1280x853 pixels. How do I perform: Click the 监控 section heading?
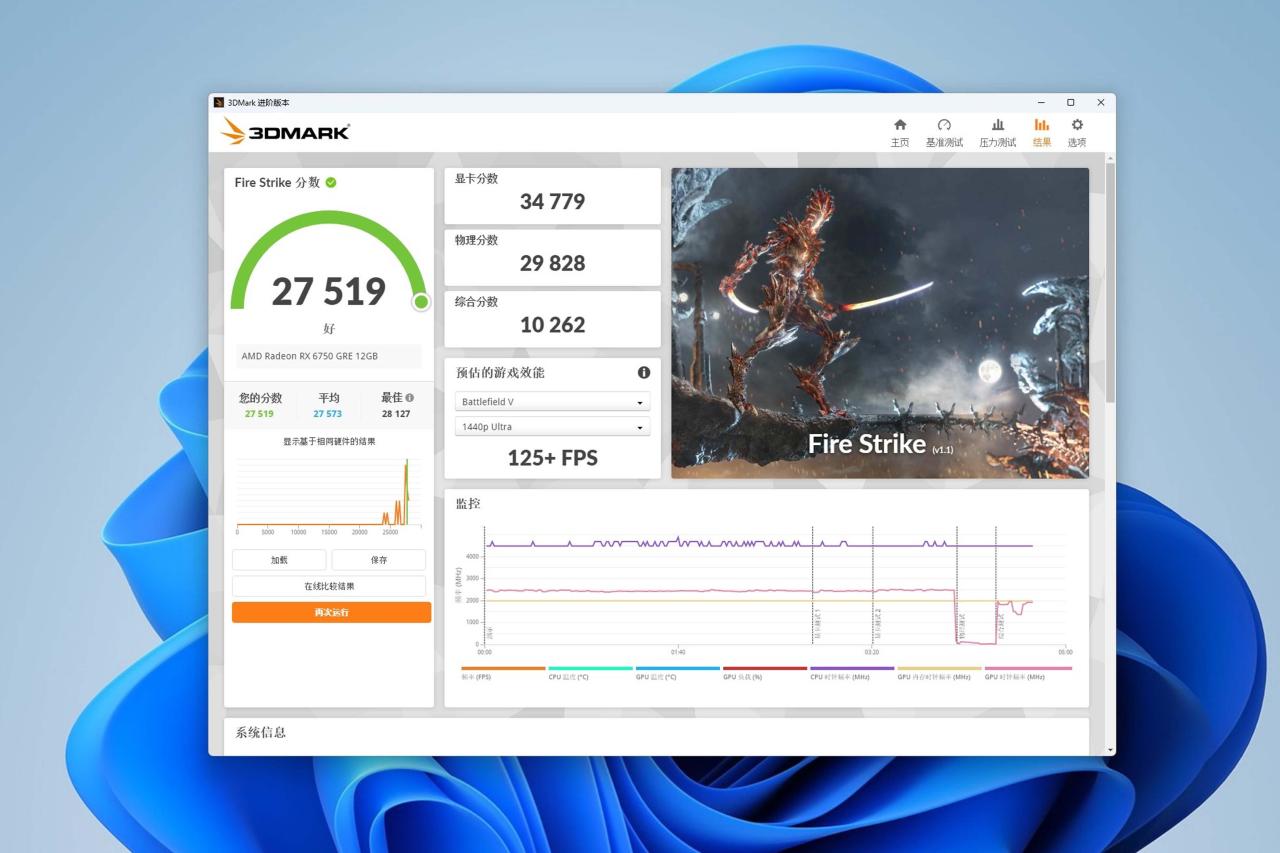tap(468, 504)
